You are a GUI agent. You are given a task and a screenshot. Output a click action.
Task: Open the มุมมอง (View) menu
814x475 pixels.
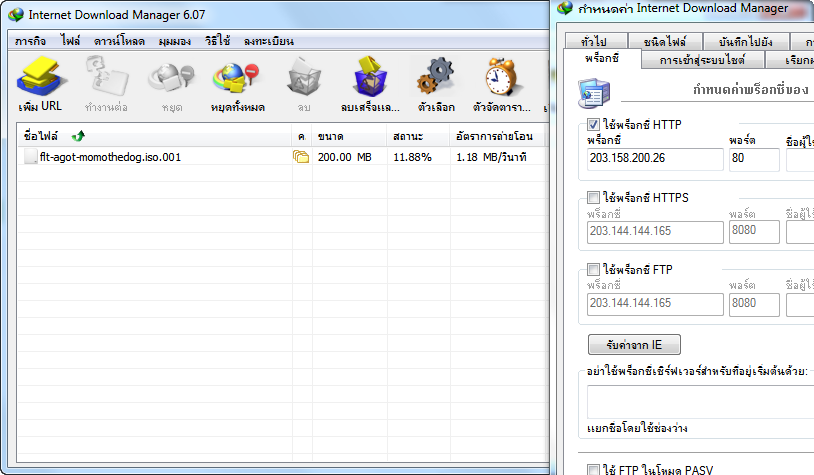(x=175, y=40)
